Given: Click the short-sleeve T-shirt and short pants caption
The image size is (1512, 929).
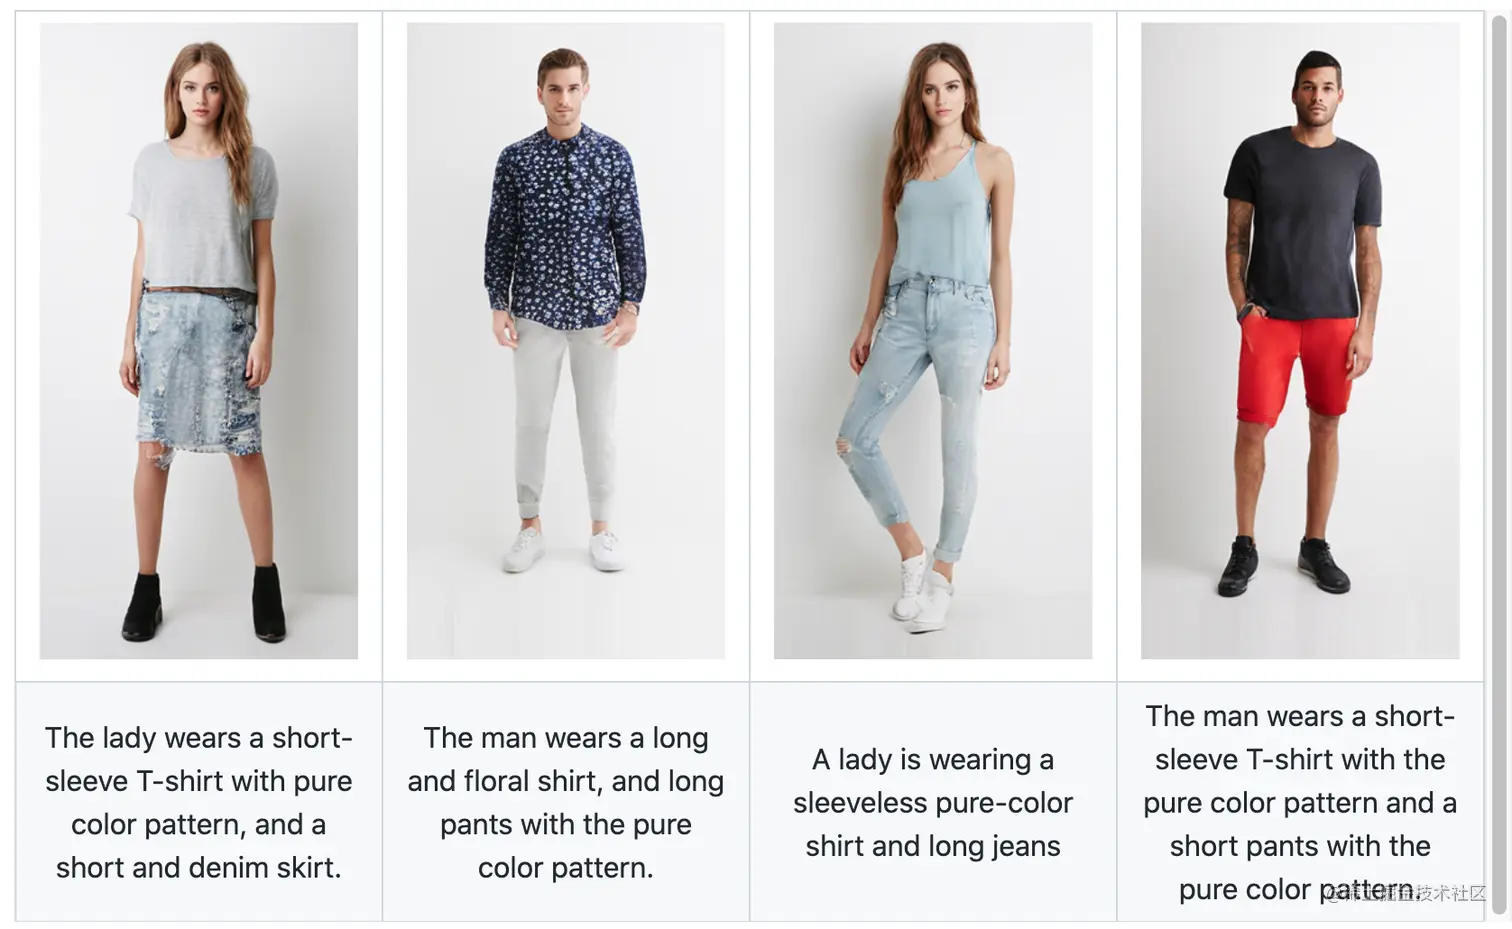Looking at the screenshot, I should [1300, 802].
